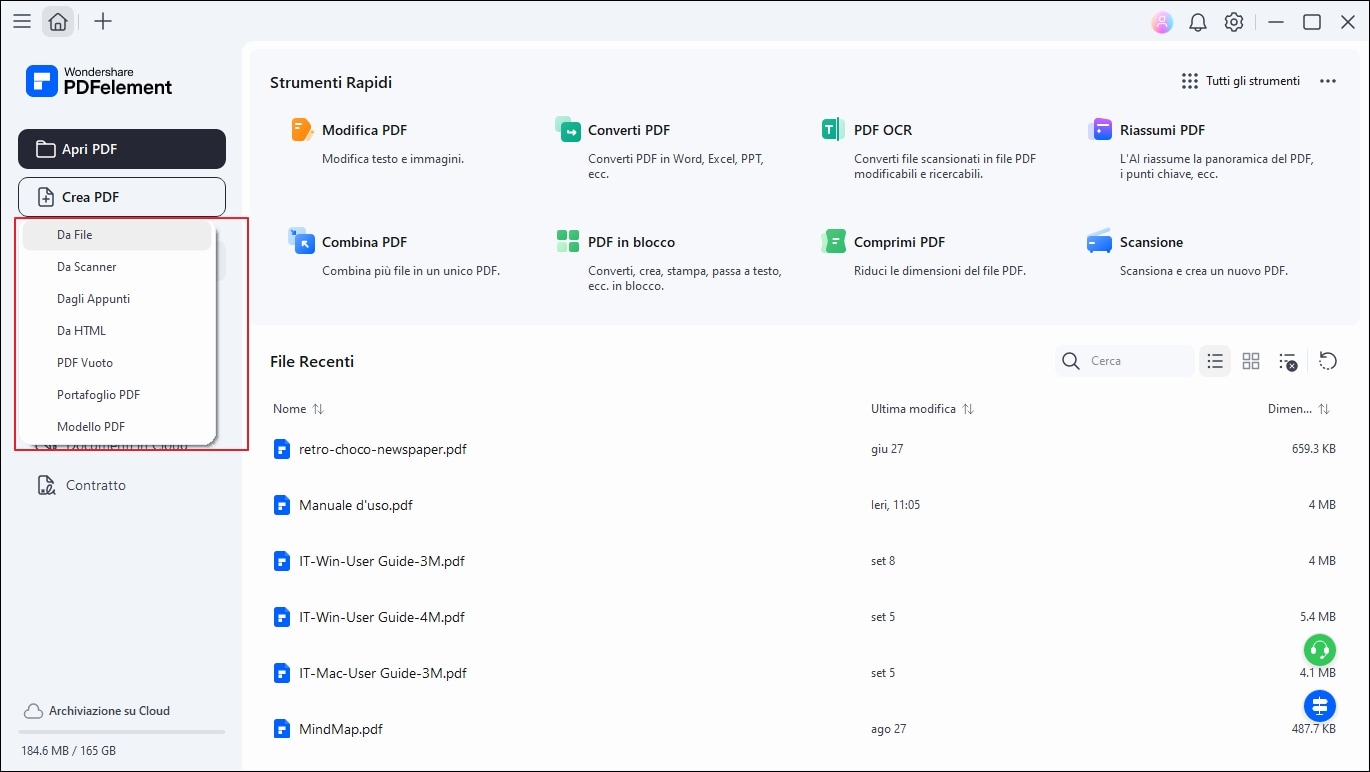This screenshot has height=772, width=1370.
Task: Switch to grid view of recent files
Action: 1251,361
